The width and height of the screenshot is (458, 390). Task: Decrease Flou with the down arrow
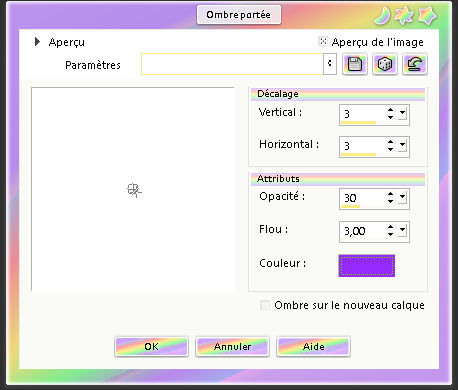390,234
